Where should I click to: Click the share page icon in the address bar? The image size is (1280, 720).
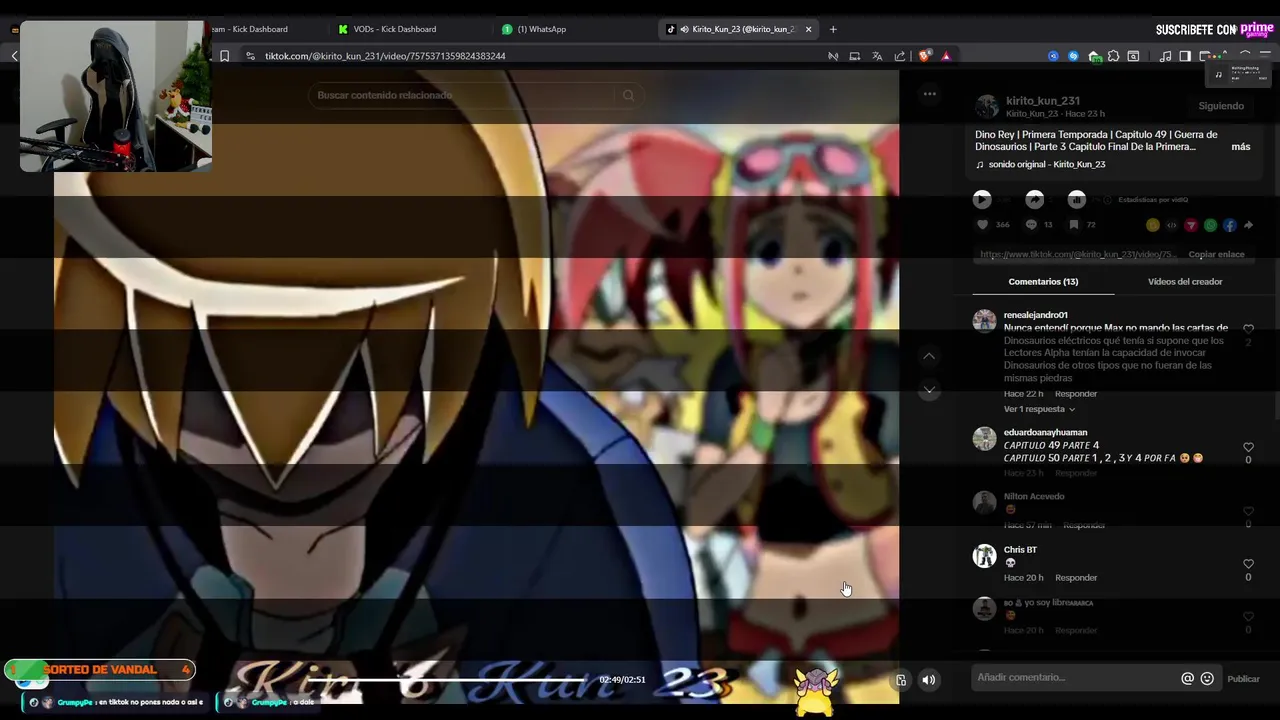[x=900, y=56]
